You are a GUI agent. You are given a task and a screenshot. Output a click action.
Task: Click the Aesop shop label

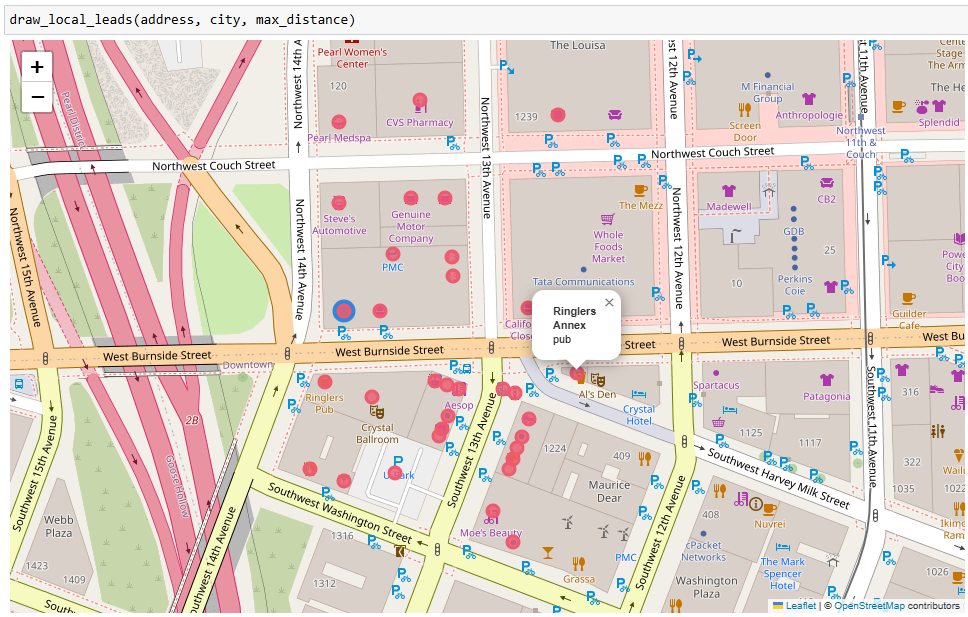click(459, 406)
